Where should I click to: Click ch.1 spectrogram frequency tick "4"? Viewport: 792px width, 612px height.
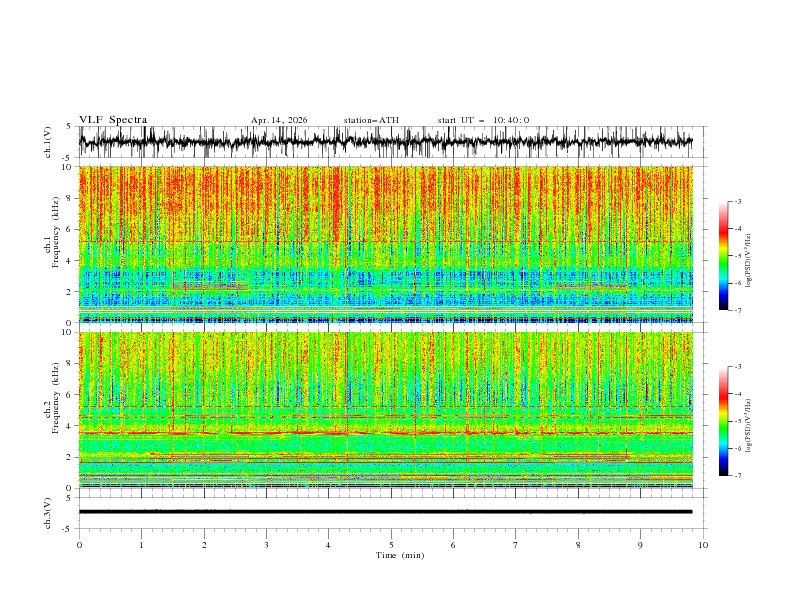pos(69,261)
